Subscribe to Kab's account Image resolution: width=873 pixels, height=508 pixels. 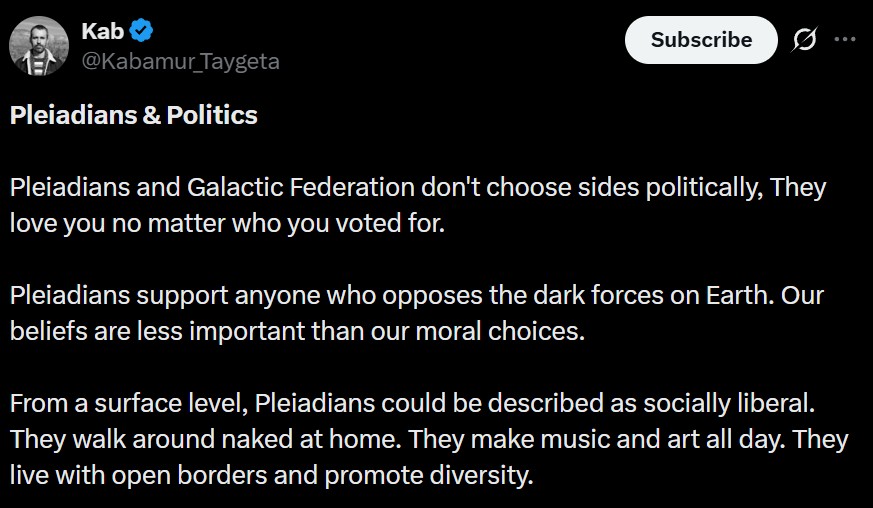coord(700,40)
